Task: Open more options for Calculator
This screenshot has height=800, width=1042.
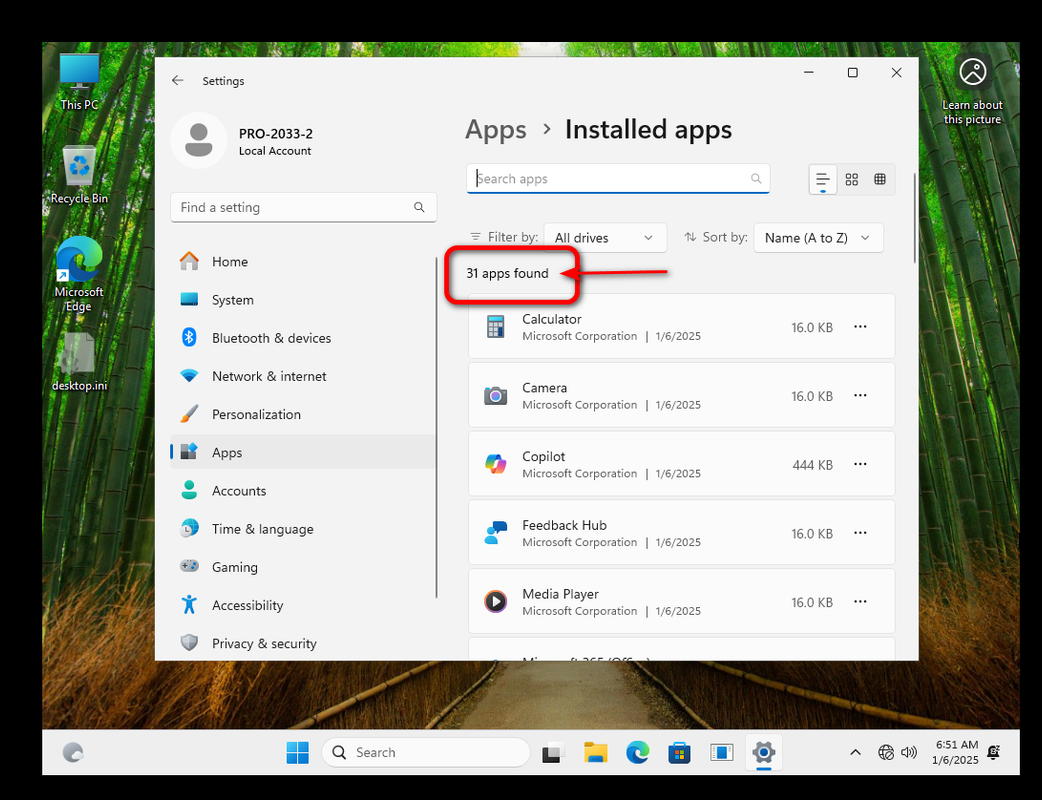Action: pos(860,327)
